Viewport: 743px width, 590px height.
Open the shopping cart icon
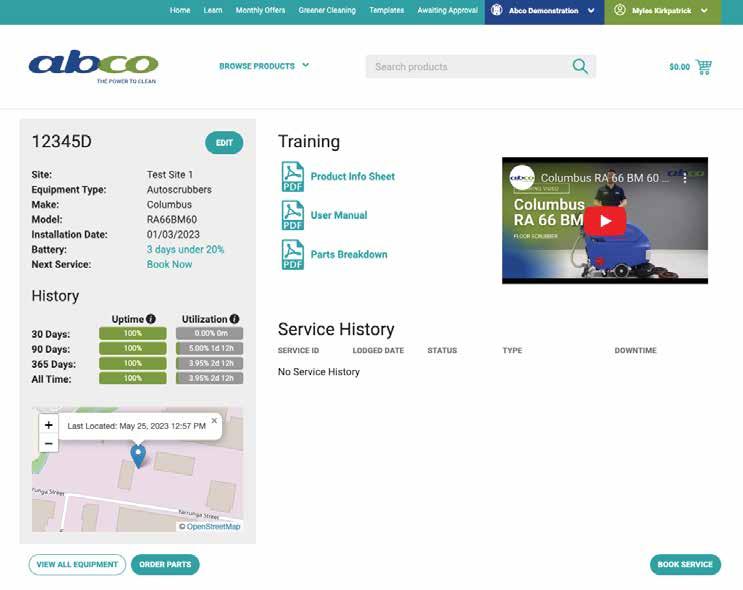(704, 67)
